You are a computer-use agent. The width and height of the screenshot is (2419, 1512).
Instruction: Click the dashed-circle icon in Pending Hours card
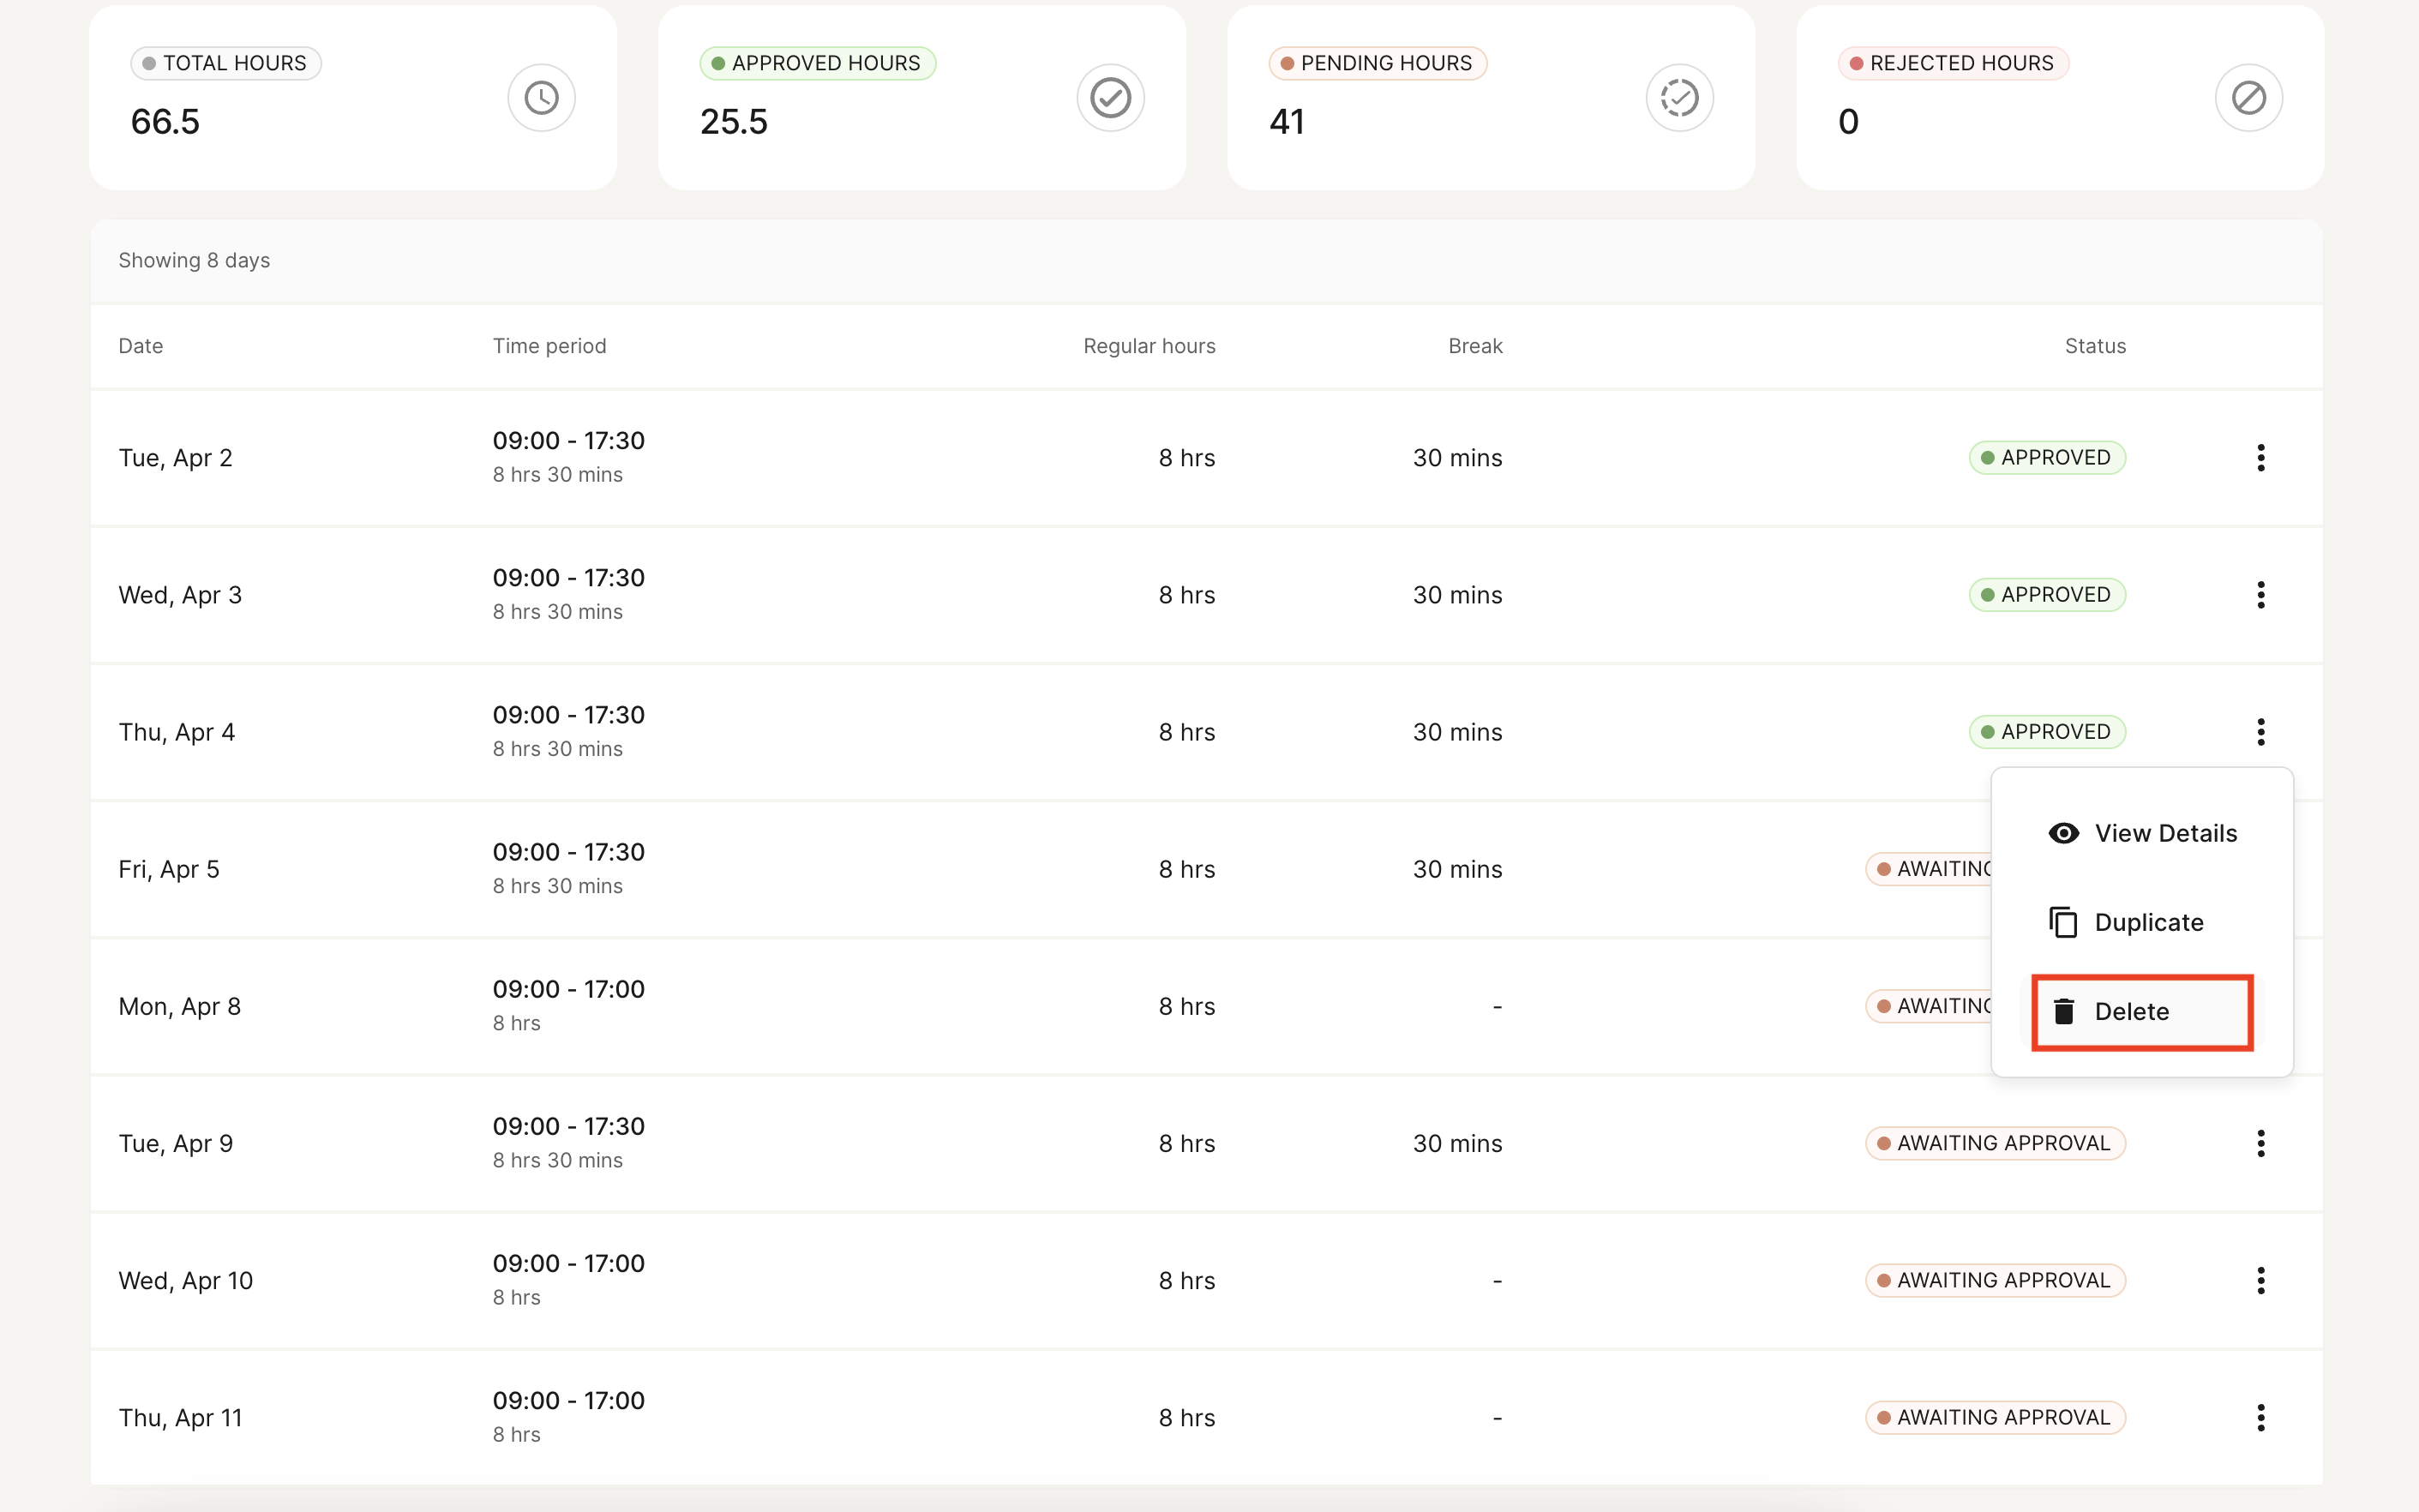1679,98
